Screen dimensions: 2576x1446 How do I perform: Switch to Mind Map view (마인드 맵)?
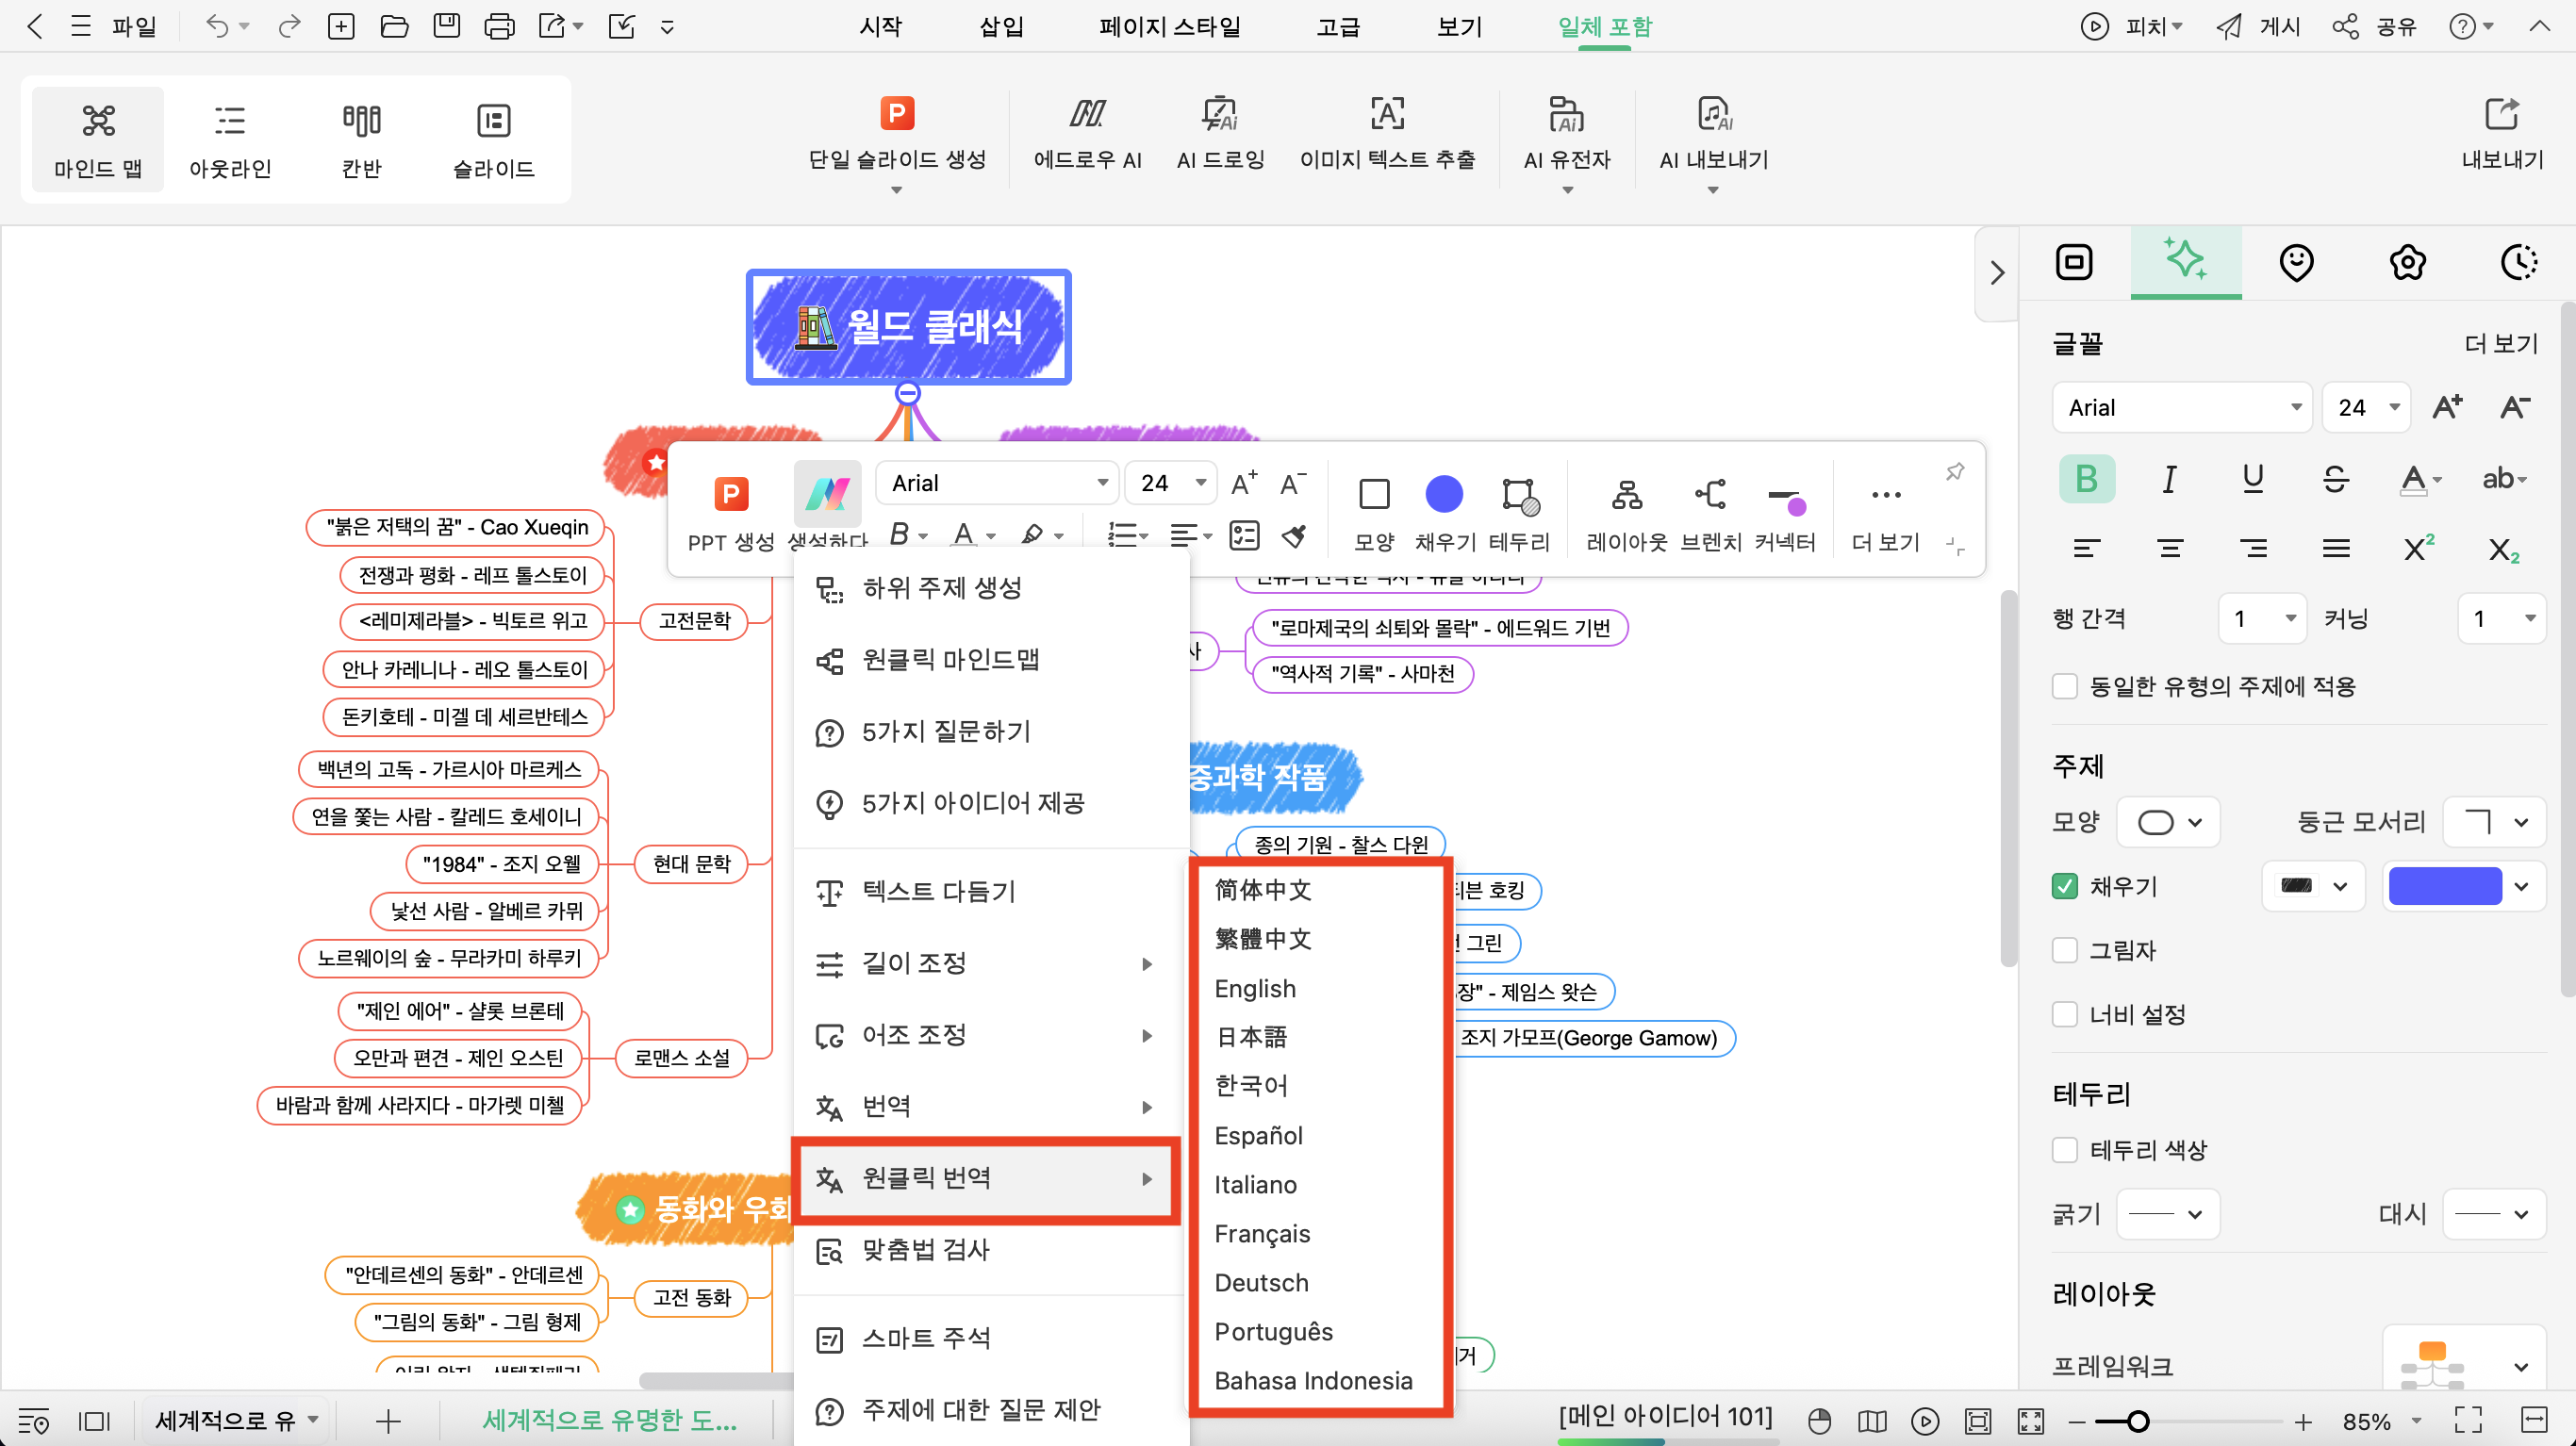click(98, 140)
